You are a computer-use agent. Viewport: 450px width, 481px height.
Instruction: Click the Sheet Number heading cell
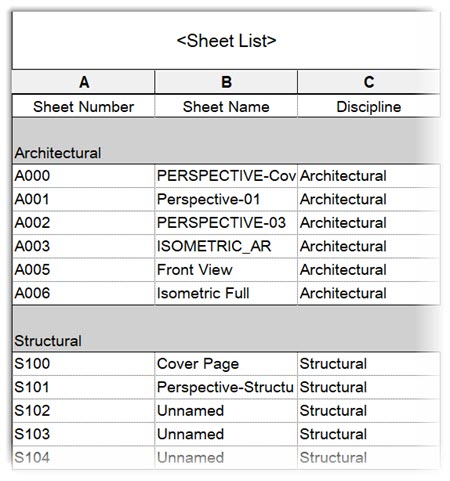[83, 106]
